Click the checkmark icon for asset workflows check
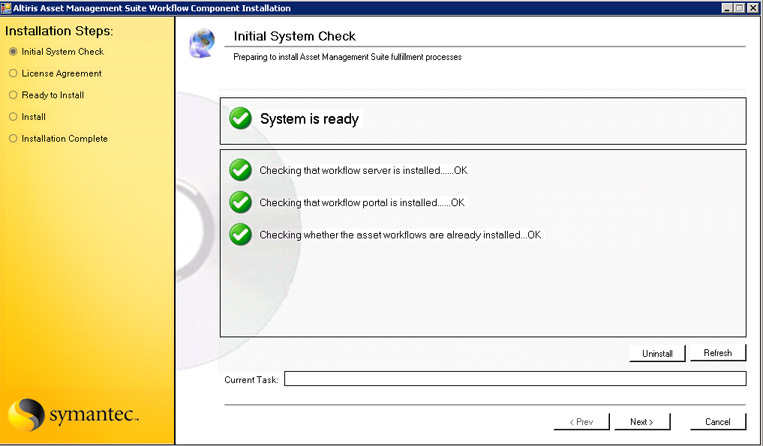Image resolution: width=763 pixels, height=446 pixels. 240,234
